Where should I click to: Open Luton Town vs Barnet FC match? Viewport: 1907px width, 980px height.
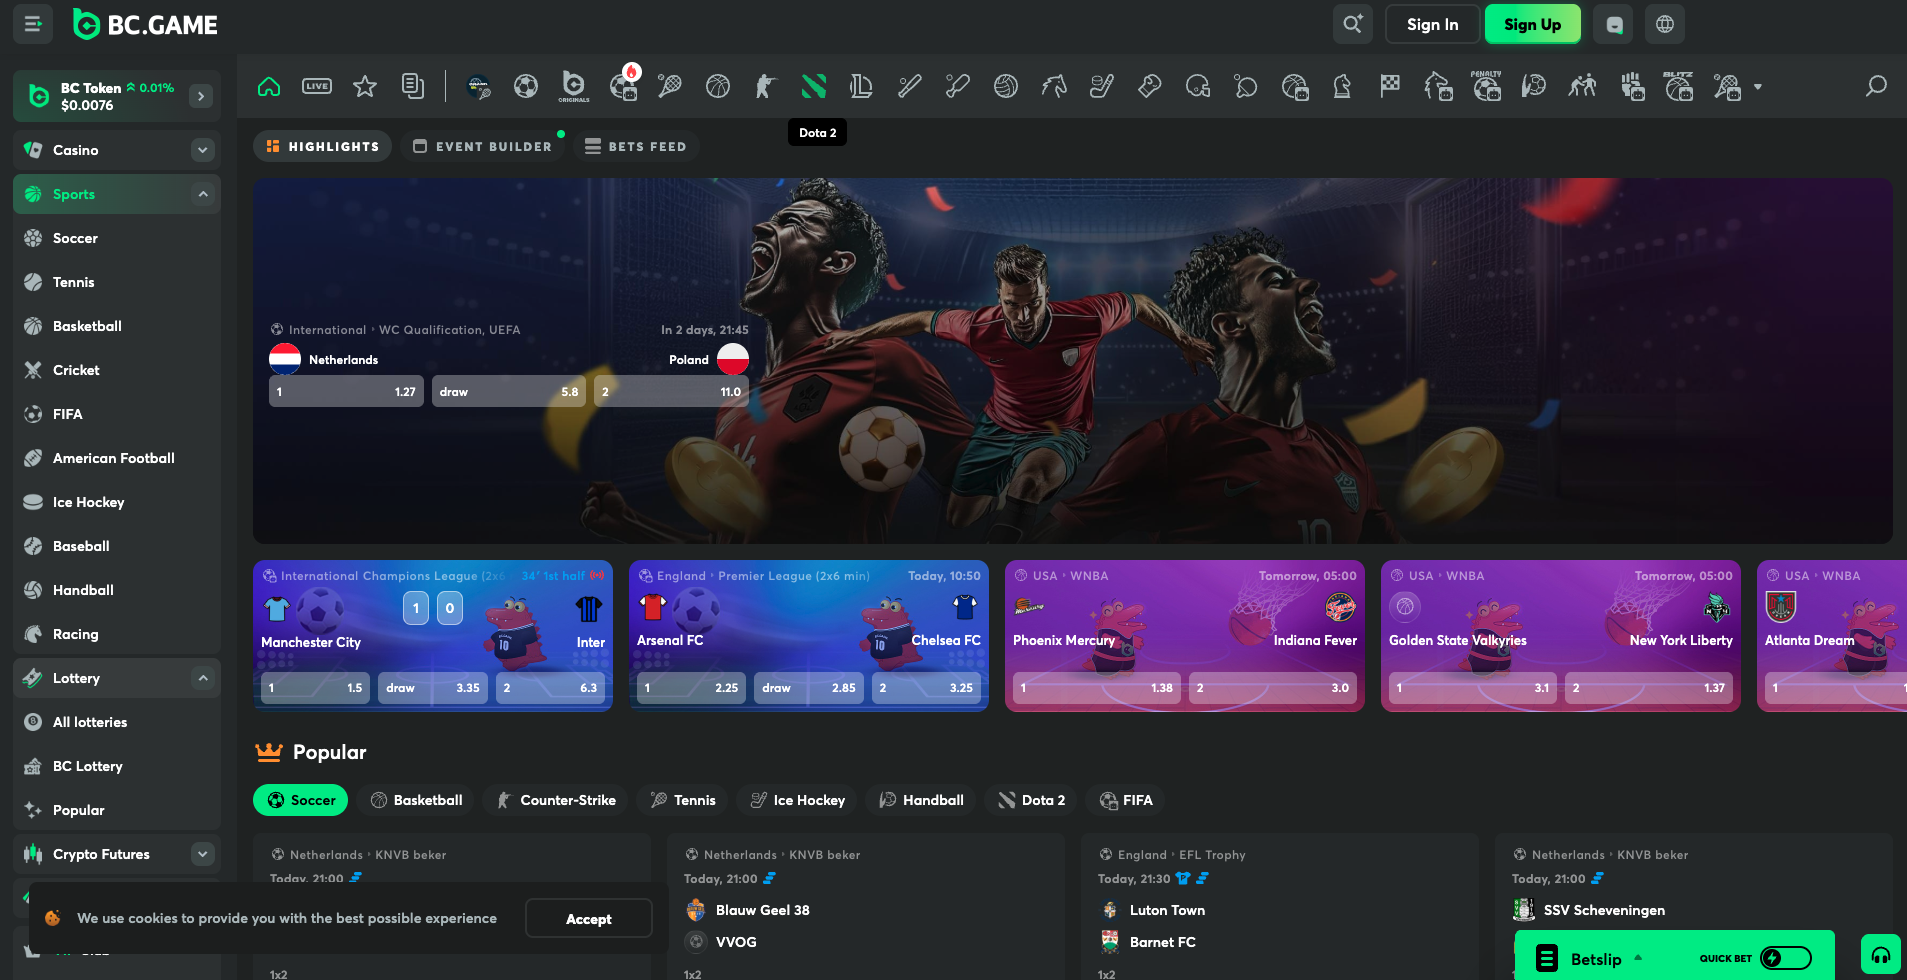[1280, 926]
